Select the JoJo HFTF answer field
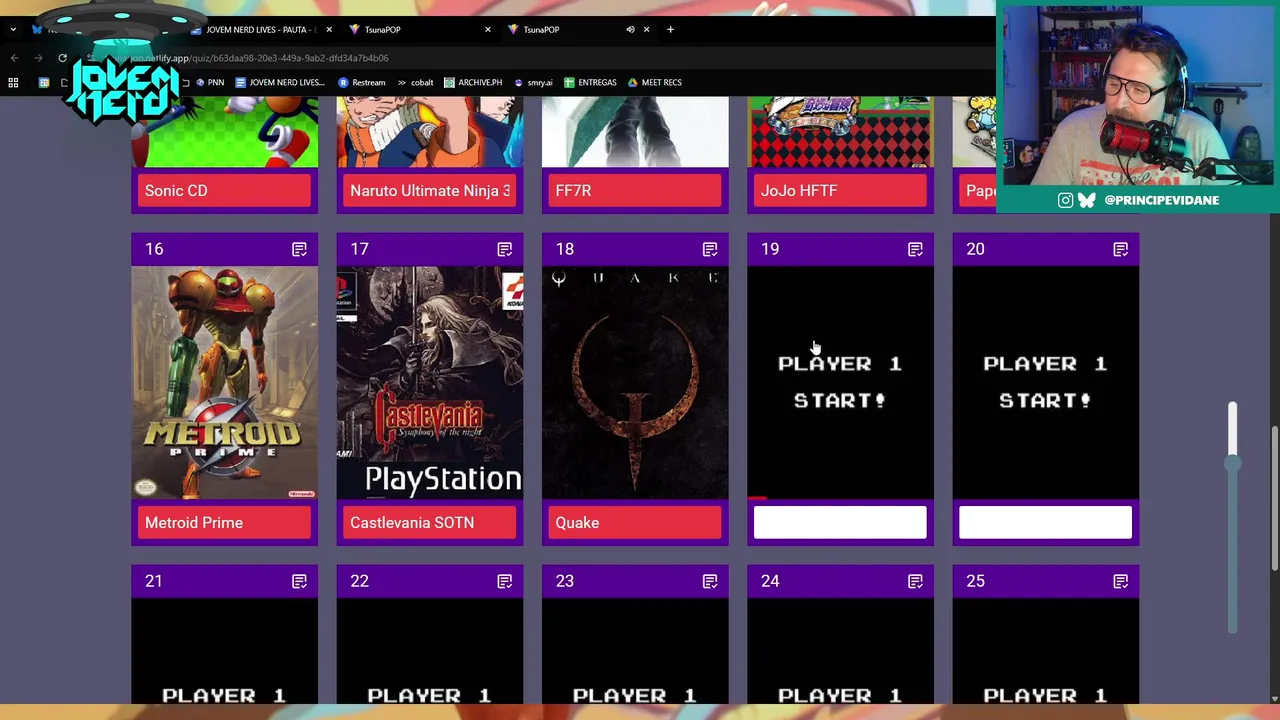 point(840,190)
